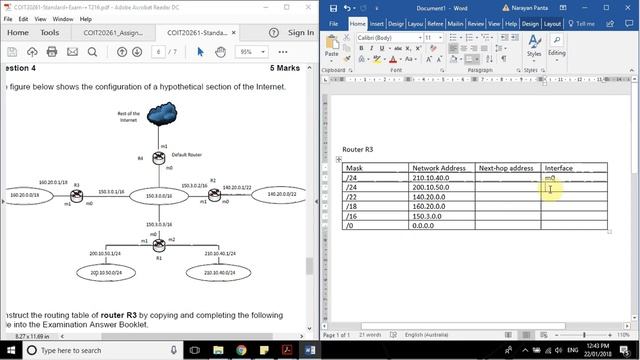
Task: Decrease the paragraph indent in Word
Action: click(x=504, y=38)
